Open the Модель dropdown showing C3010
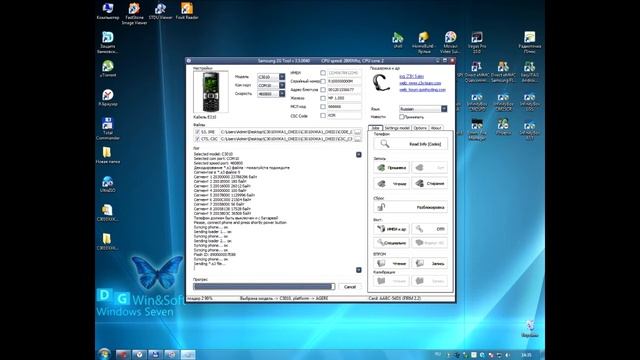The height and width of the screenshot is (360, 640). (x=271, y=77)
